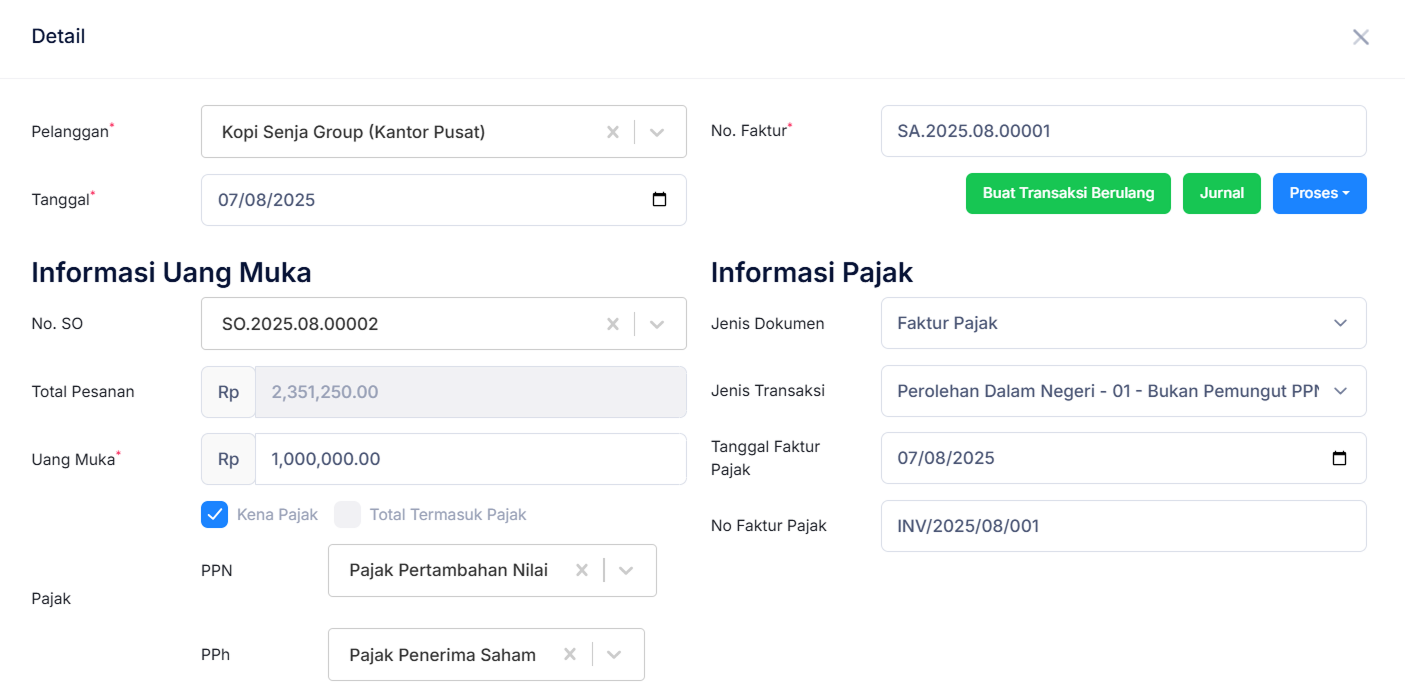The width and height of the screenshot is (1405, 695).
Task: Expand the No. SO selection list
Action: pos(657,323)
